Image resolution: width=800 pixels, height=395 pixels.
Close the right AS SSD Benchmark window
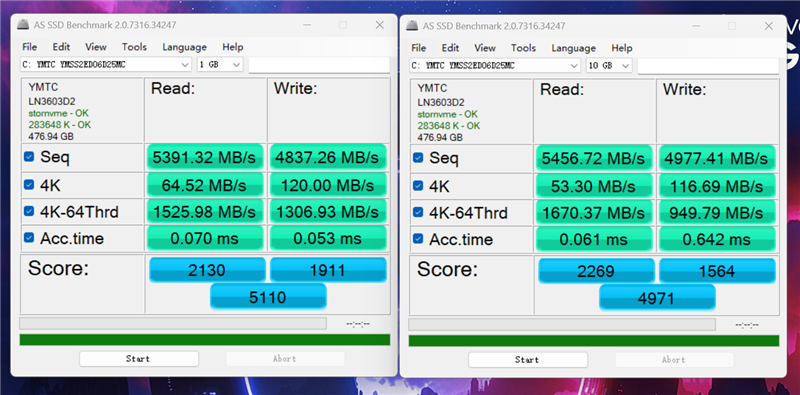click(768, 26)
